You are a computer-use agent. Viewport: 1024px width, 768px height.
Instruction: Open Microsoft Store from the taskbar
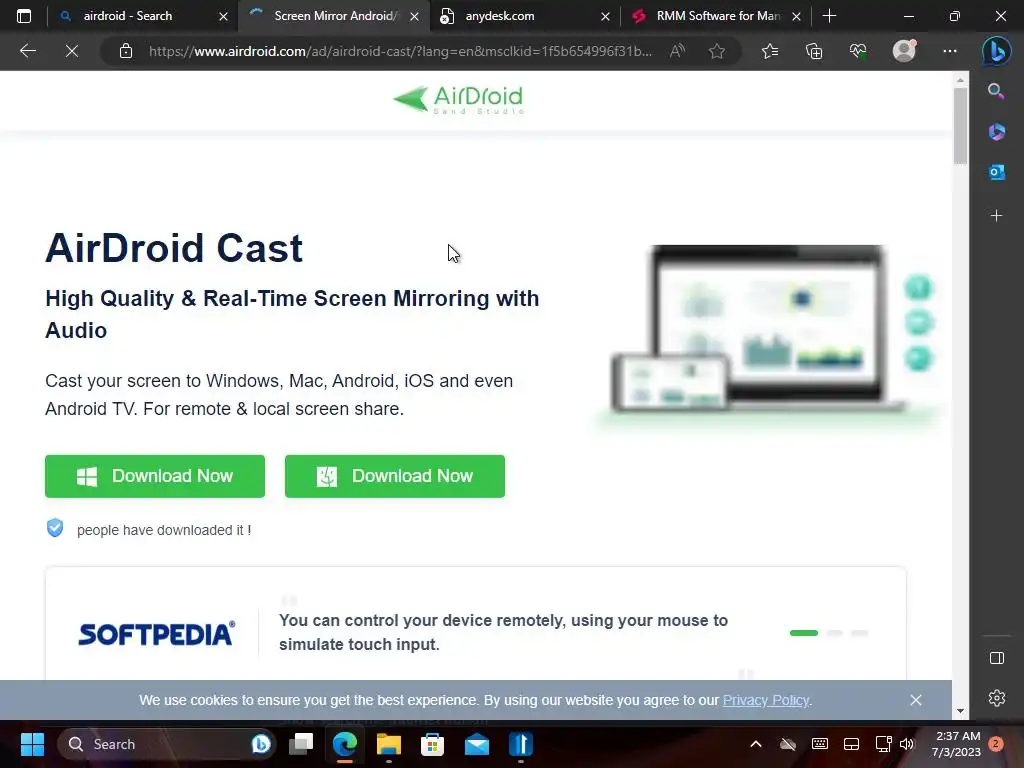click(x=432, y=744)
